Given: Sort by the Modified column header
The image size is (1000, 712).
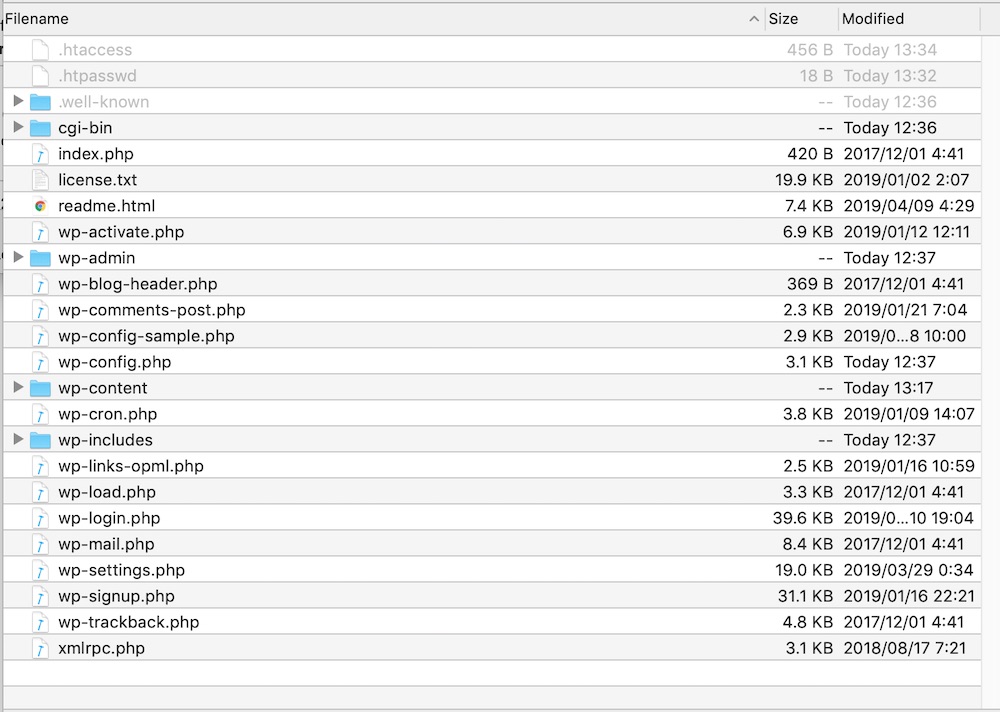Looking at the screenshot, I should coord(909,19).
